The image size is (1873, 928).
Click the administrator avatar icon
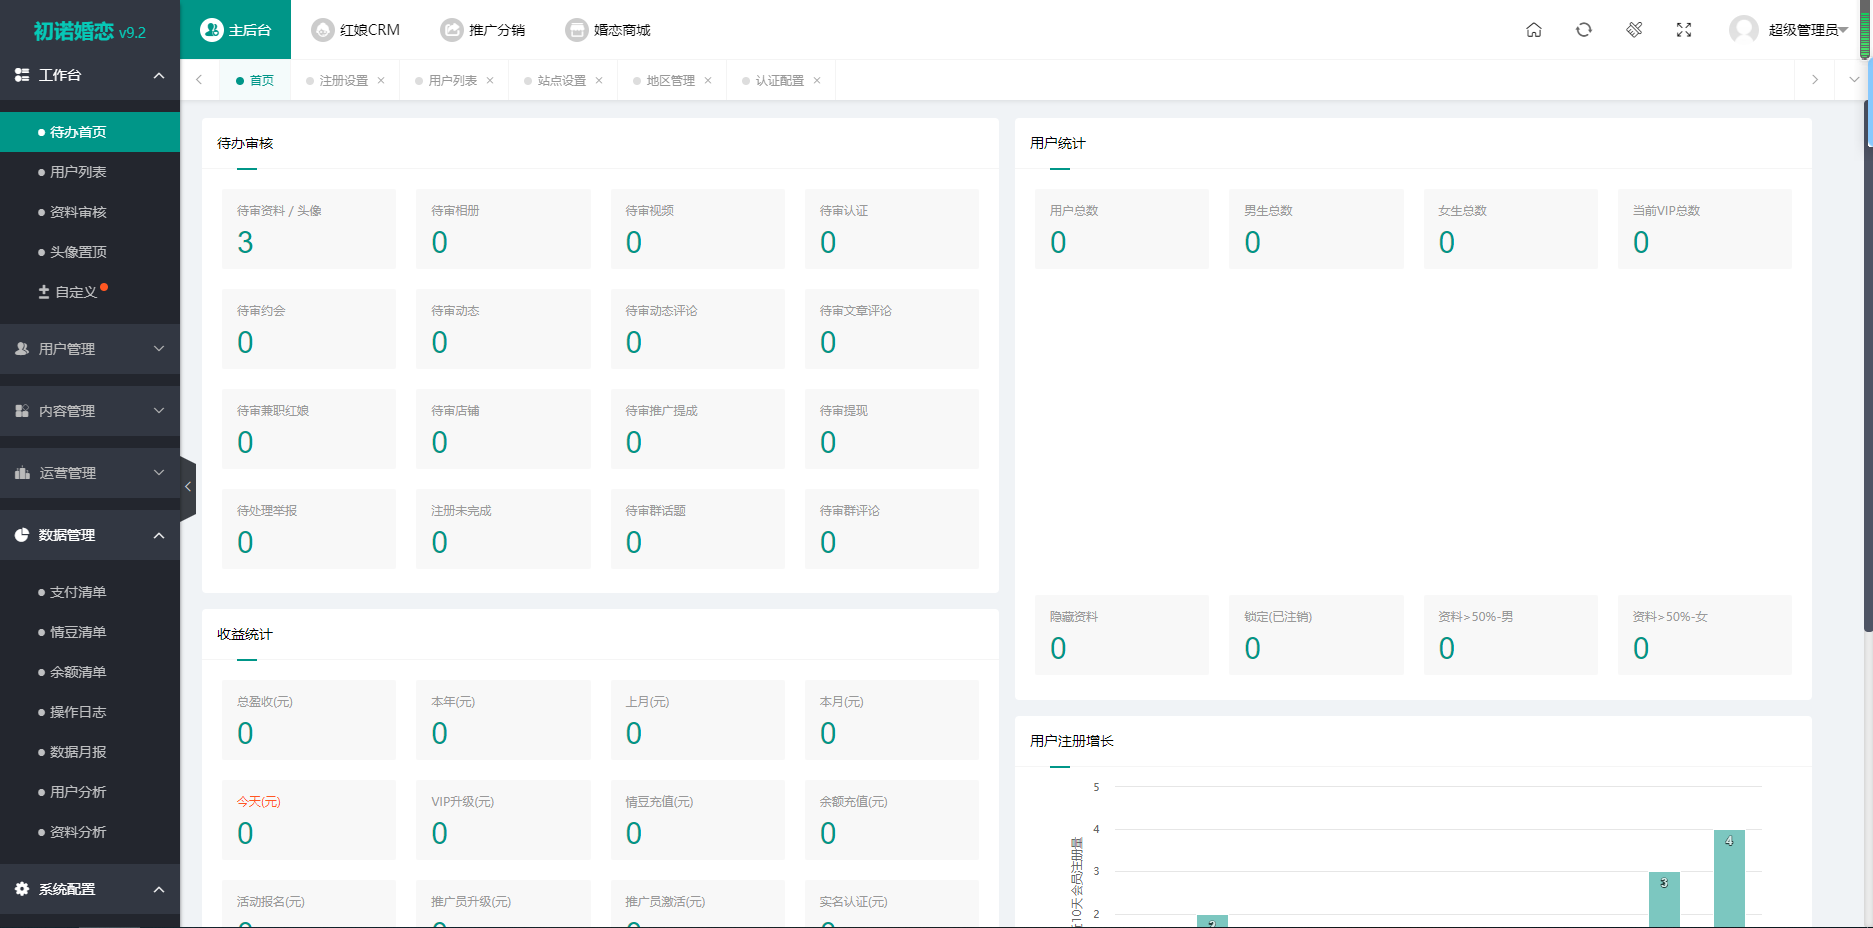click(x=1743, y=30)
